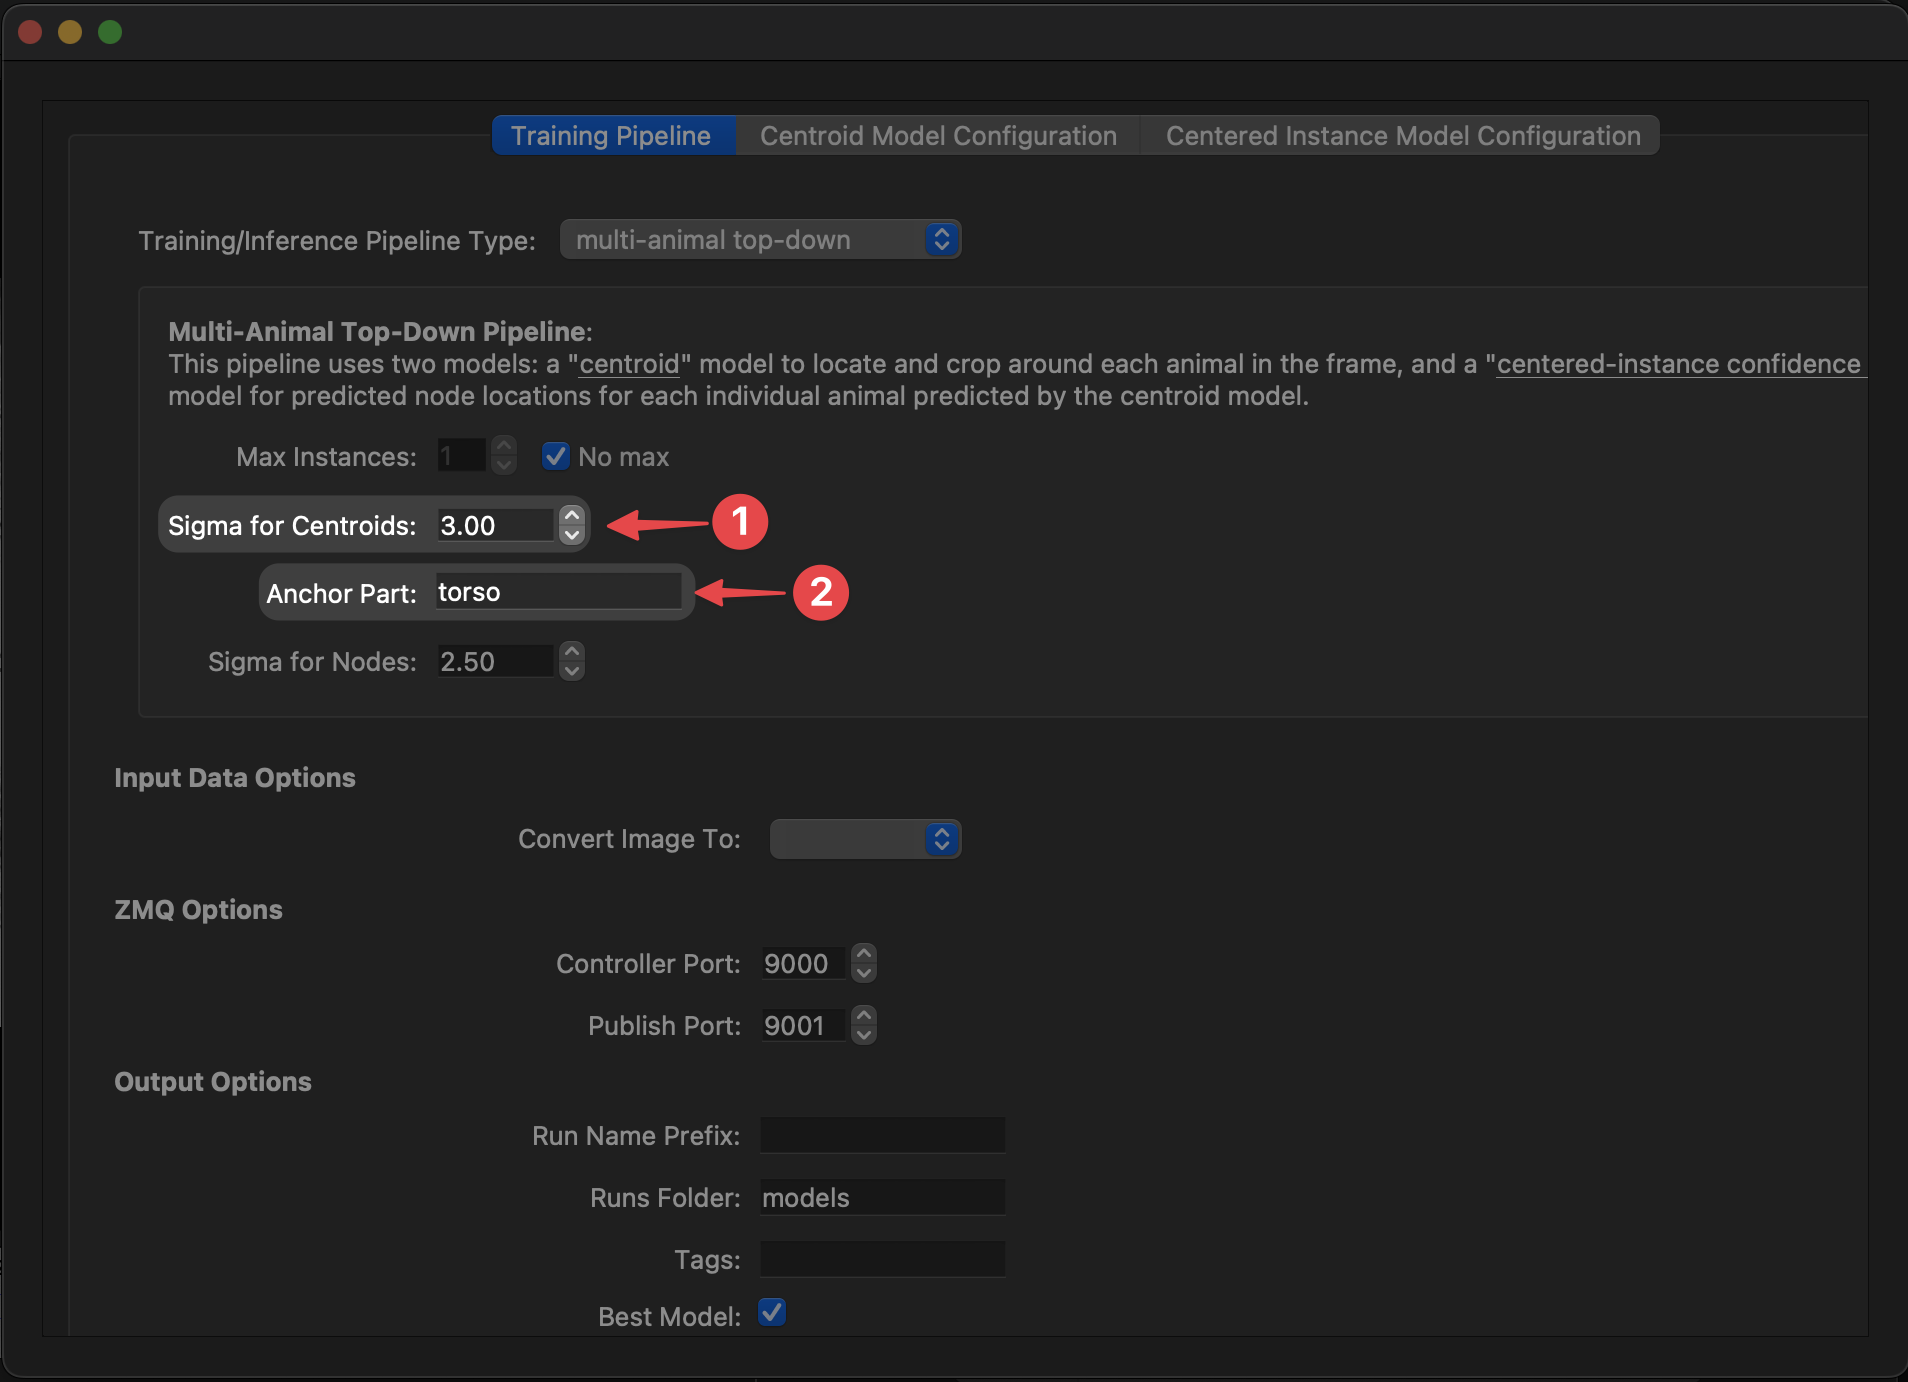Screen dimensions: 1908x1382
Task: Click the Runs Folder input field
Action: click(x=882, y=1197)
